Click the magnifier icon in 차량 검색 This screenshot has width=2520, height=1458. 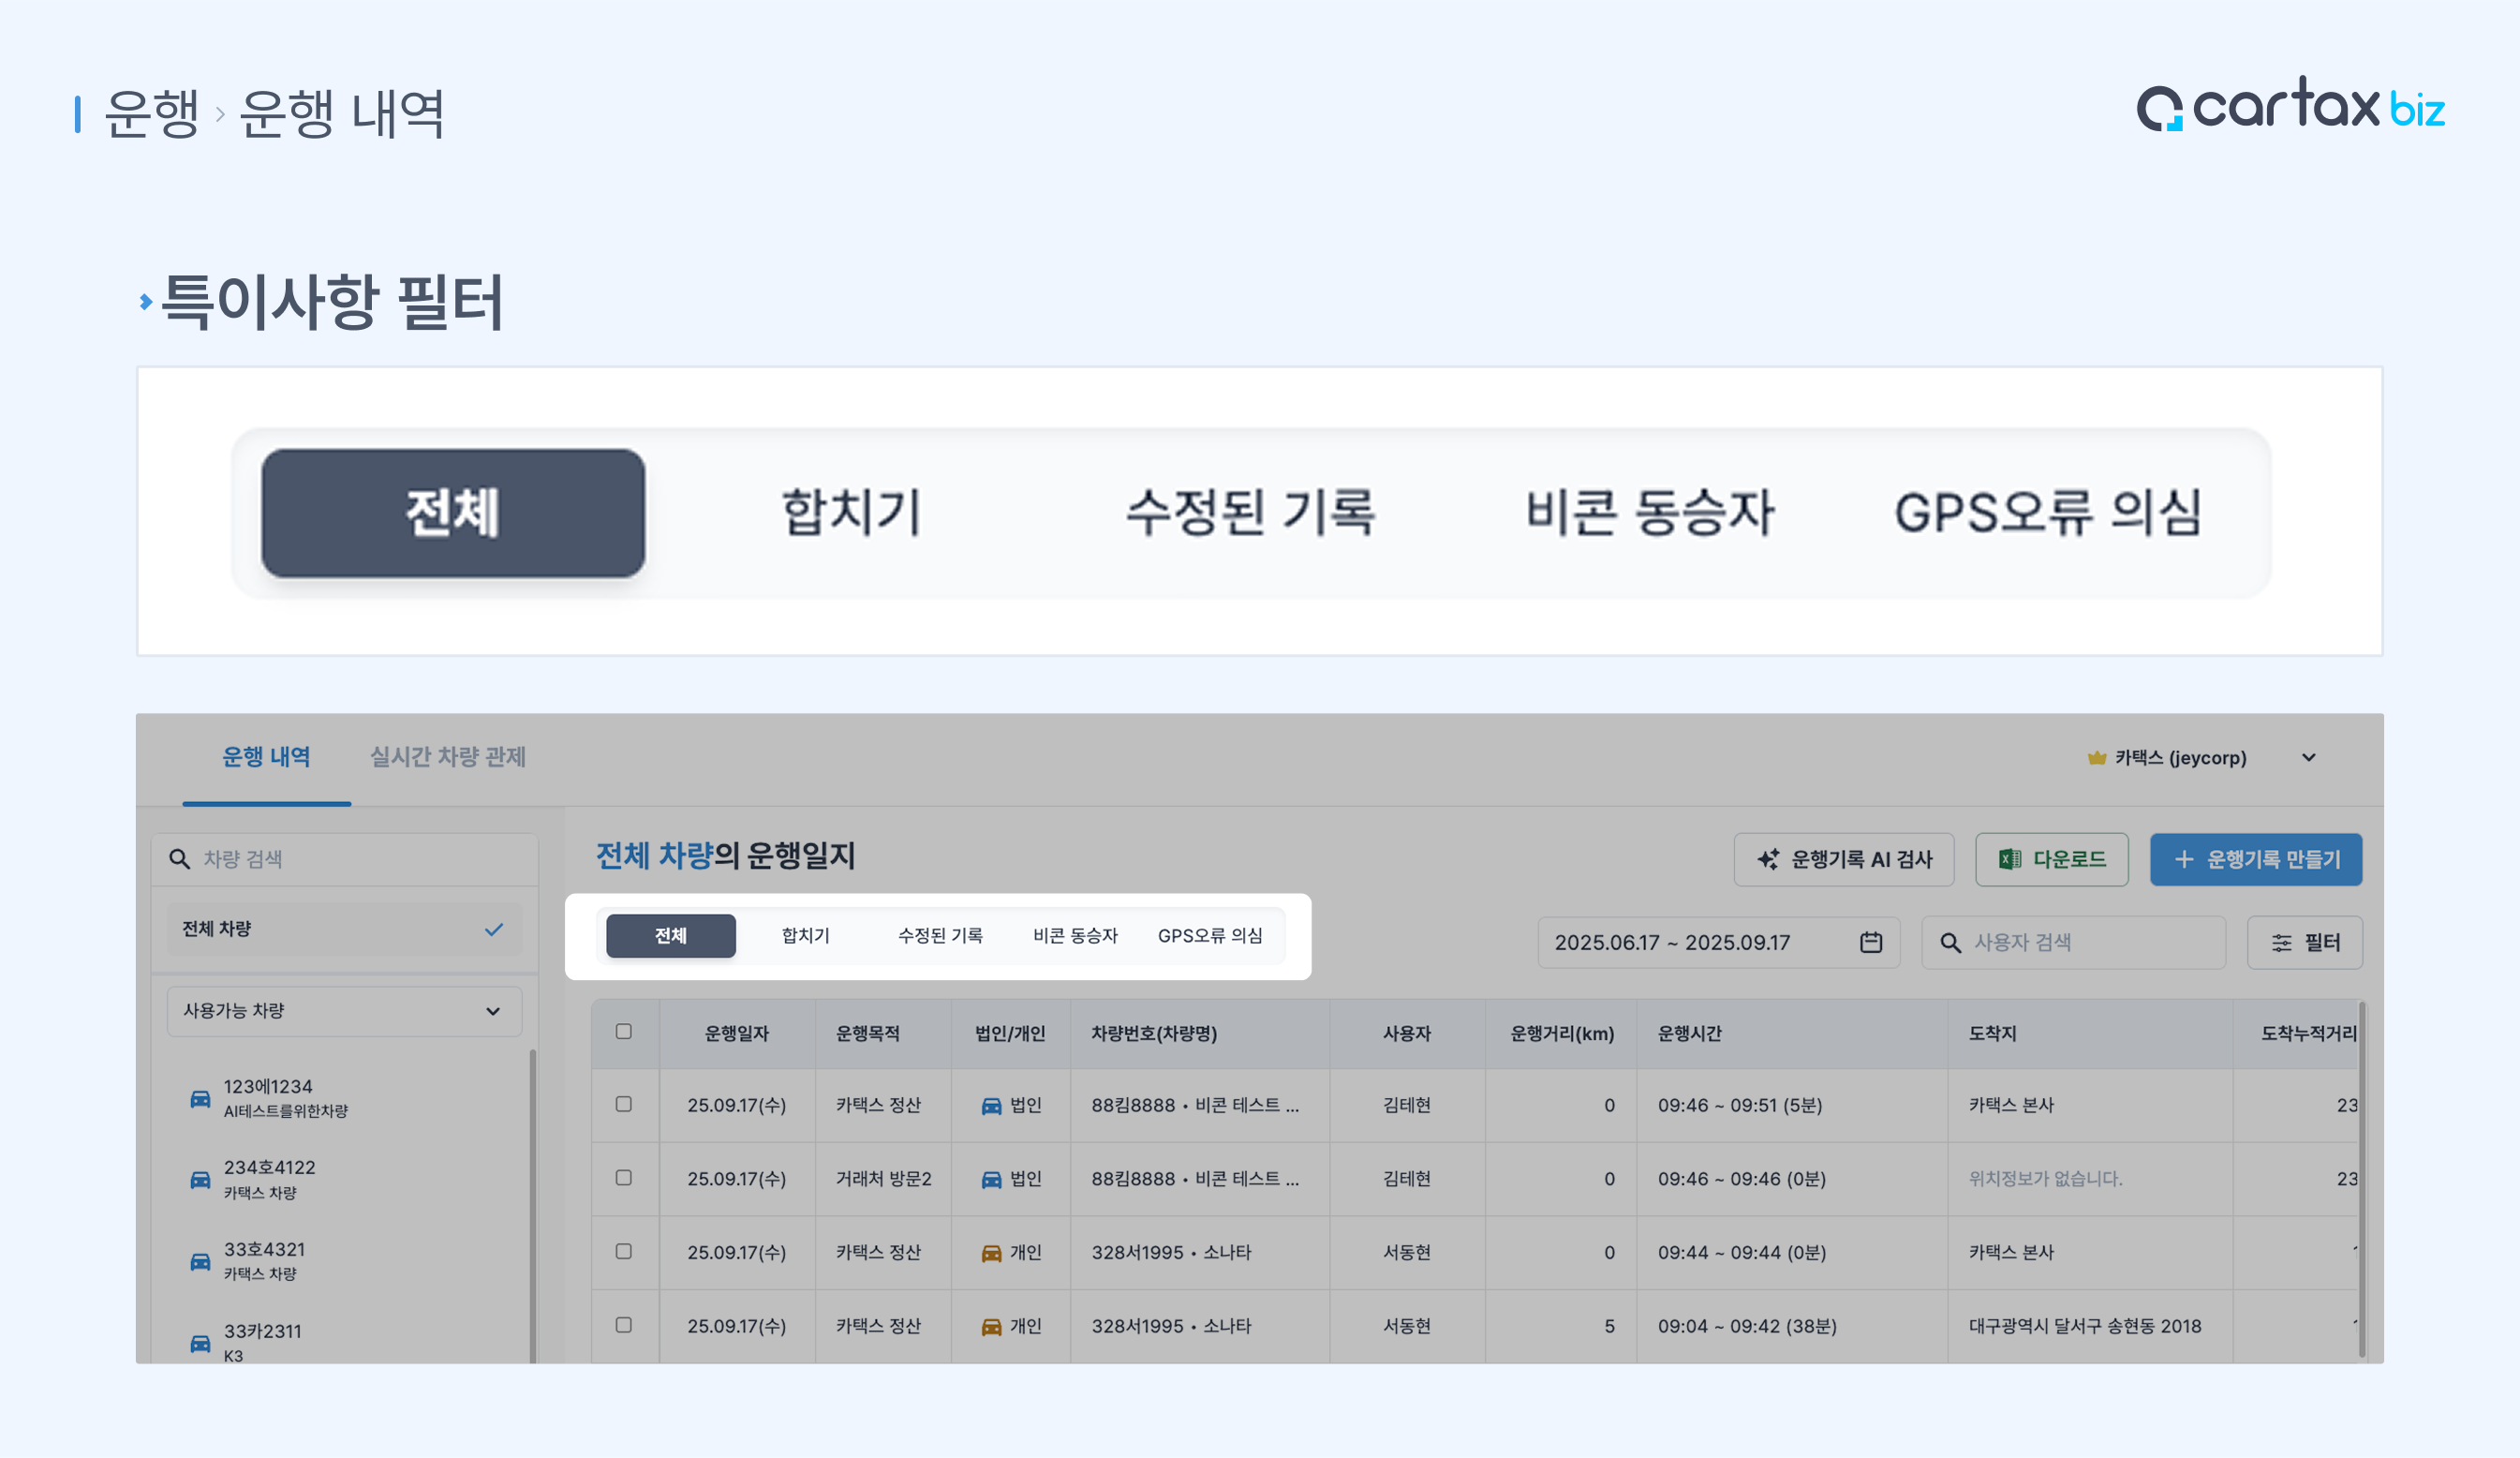[180, 859]
